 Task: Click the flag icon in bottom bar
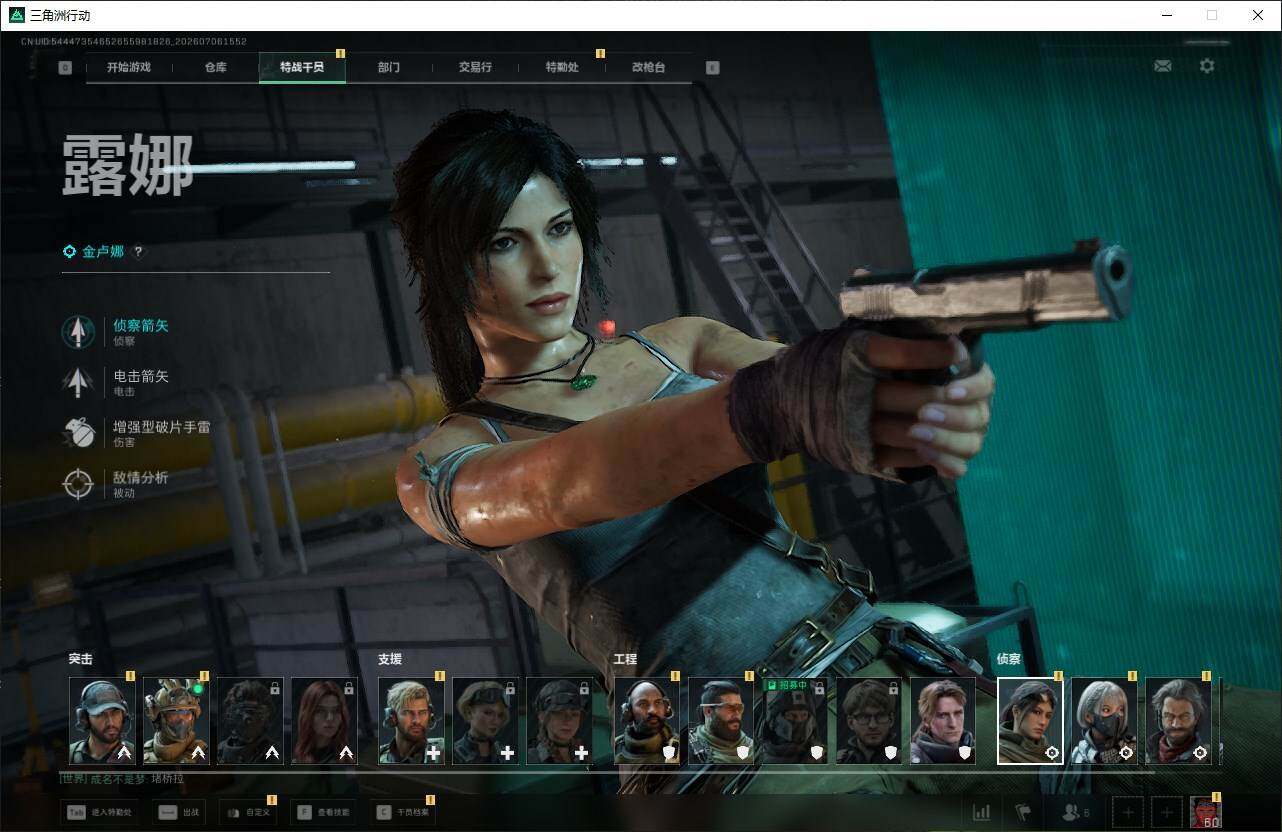1023,812
